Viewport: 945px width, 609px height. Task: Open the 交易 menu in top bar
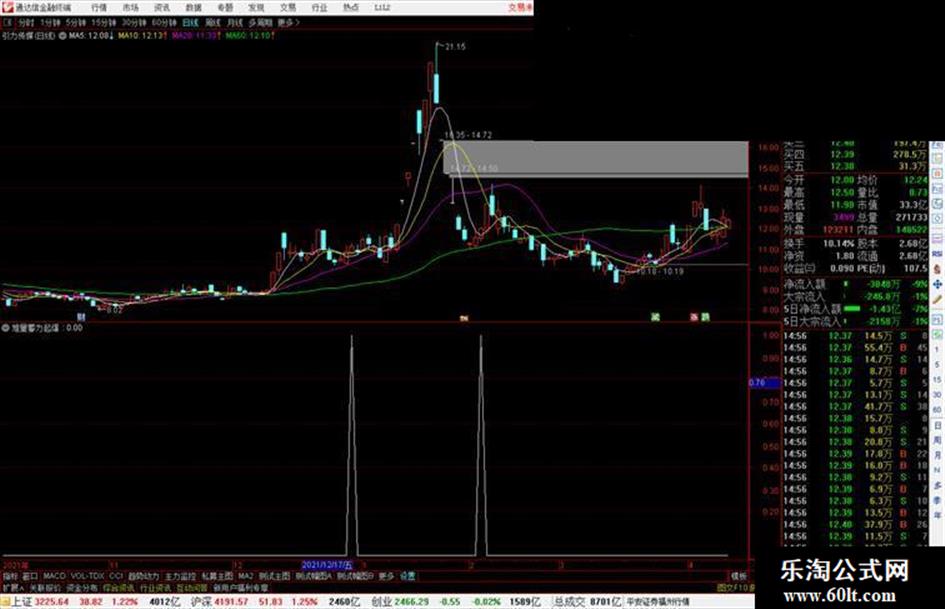tap(287, 8)
